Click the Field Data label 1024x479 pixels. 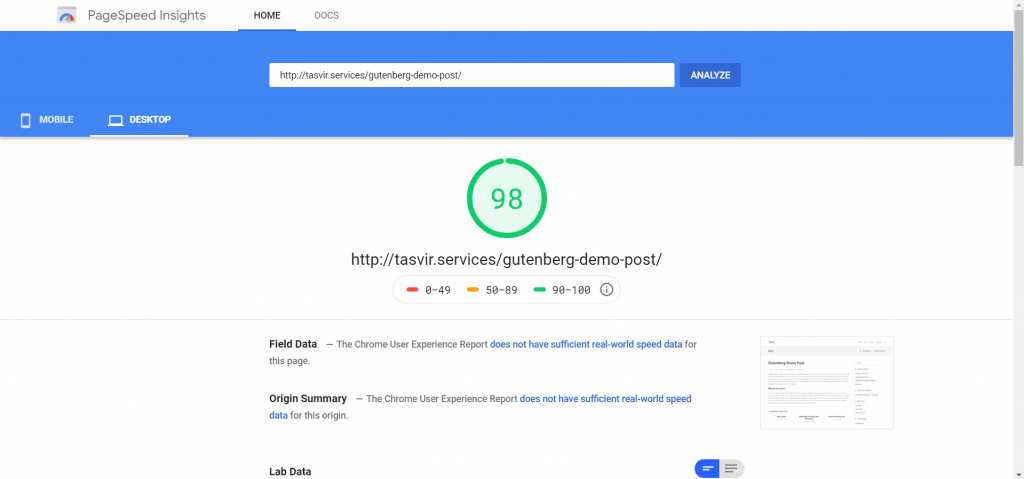293,344
